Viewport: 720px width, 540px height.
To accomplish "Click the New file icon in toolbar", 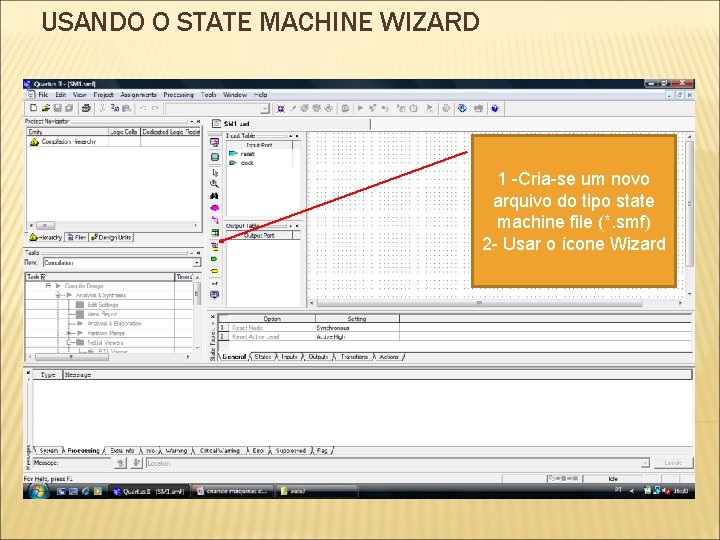I will [x=33, y=108].
